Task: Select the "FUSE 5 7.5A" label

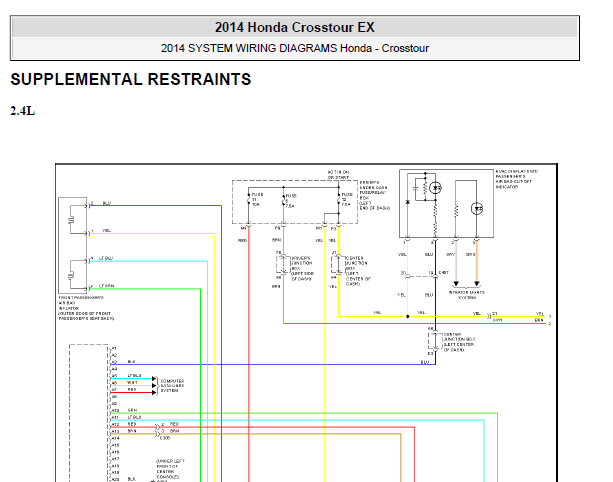Action: click(x=291, y=201)
